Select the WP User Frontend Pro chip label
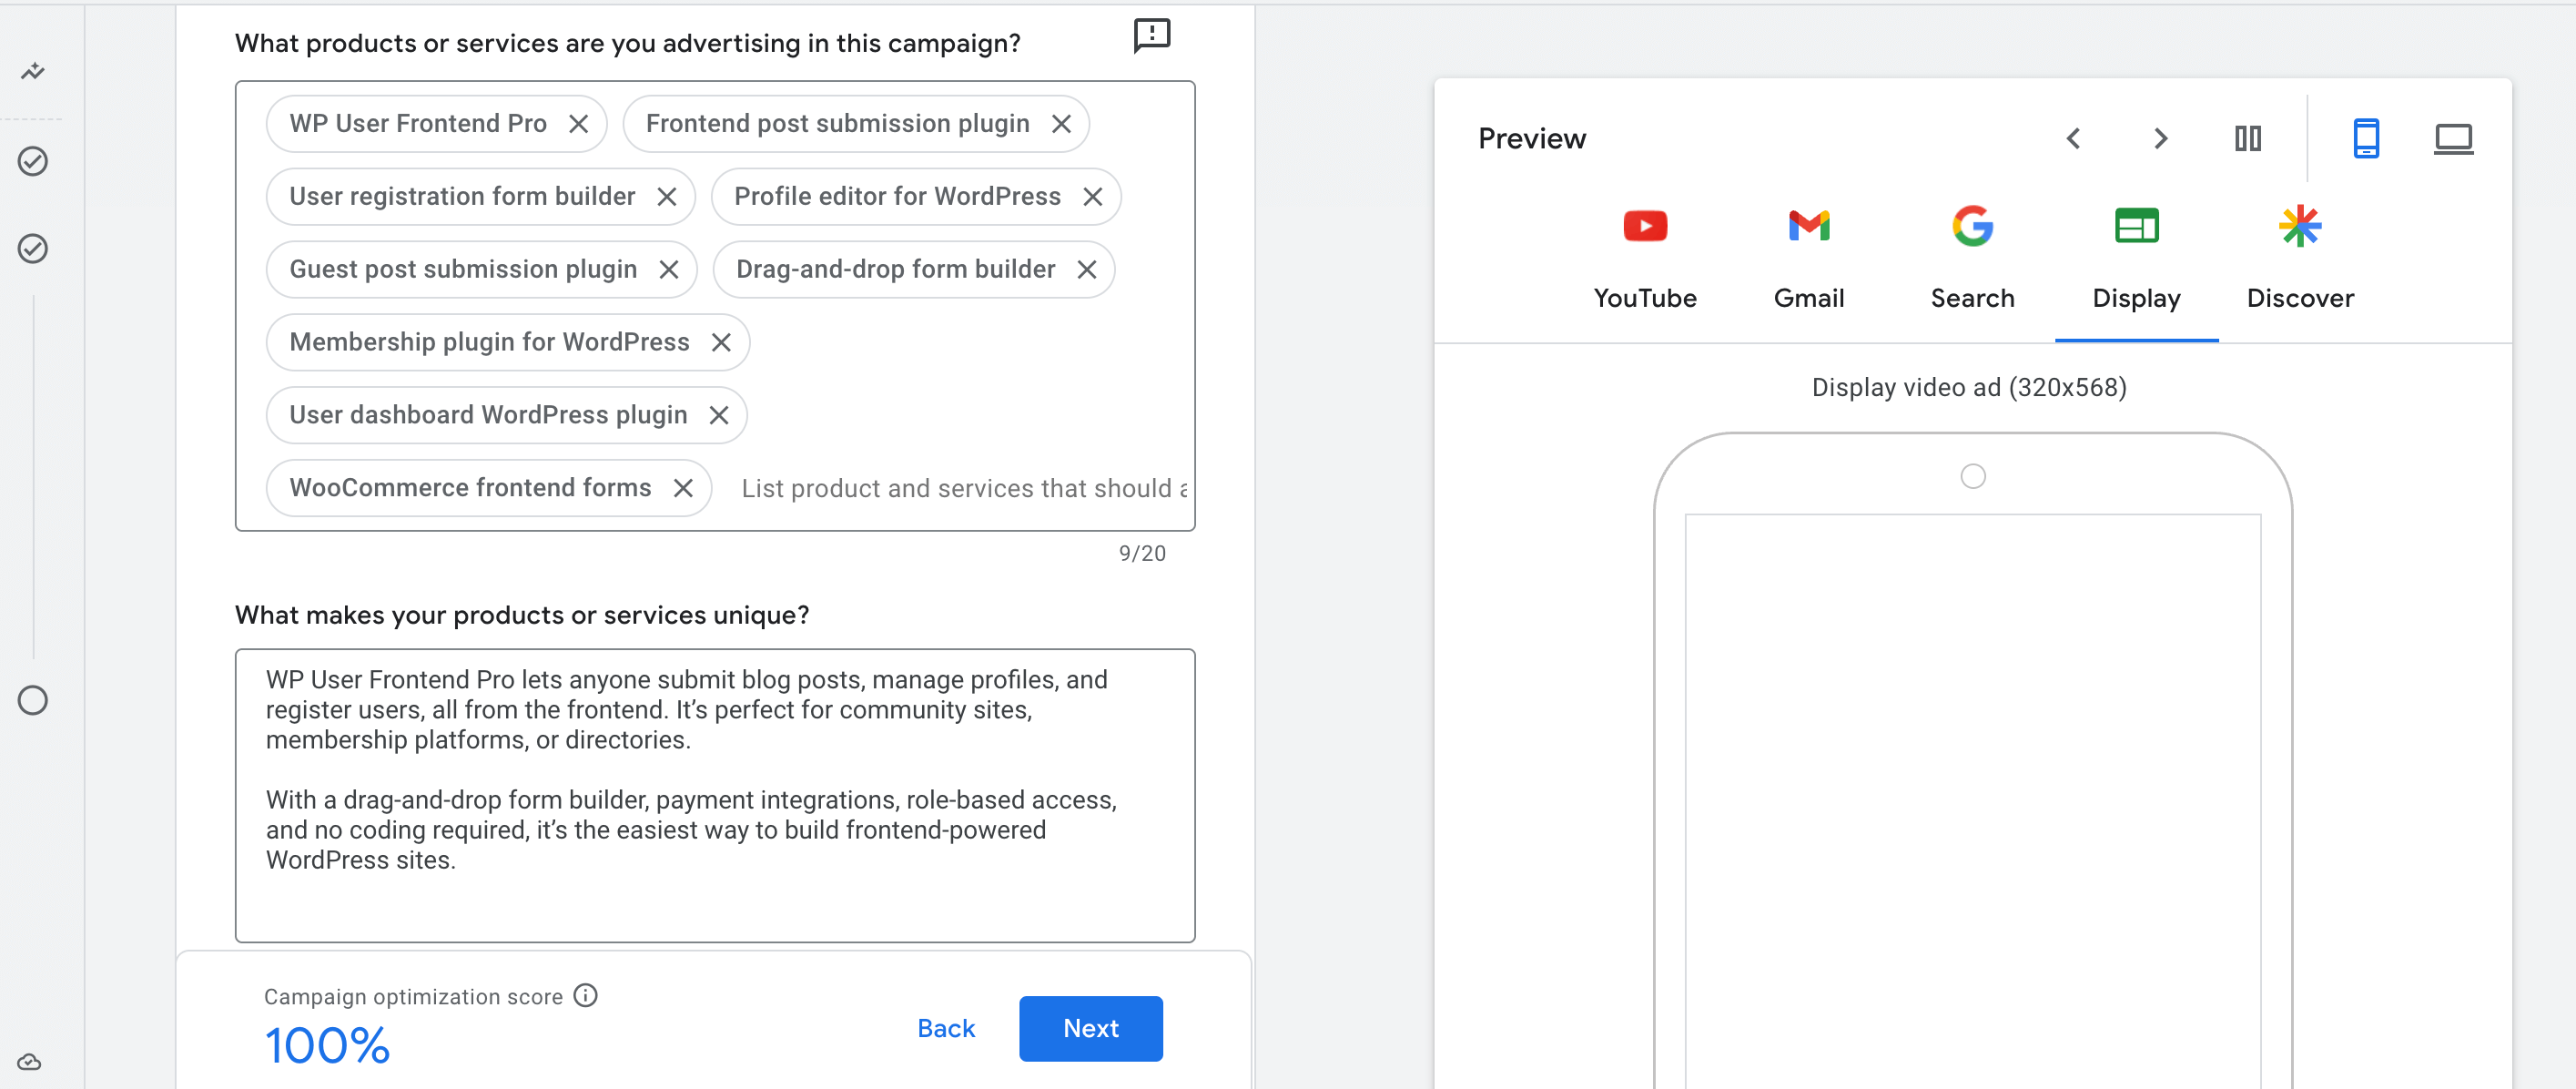This screenshot has height=1089, width=2576. [x=418, y=124]
